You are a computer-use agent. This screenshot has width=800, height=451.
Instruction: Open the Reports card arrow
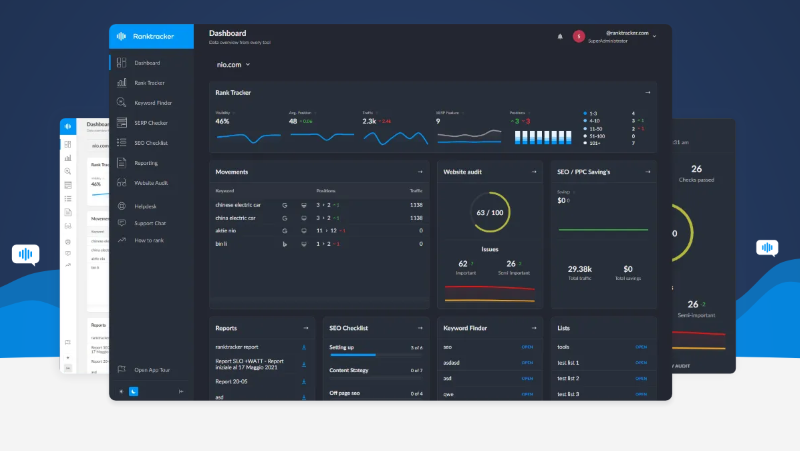pos(306,328)
